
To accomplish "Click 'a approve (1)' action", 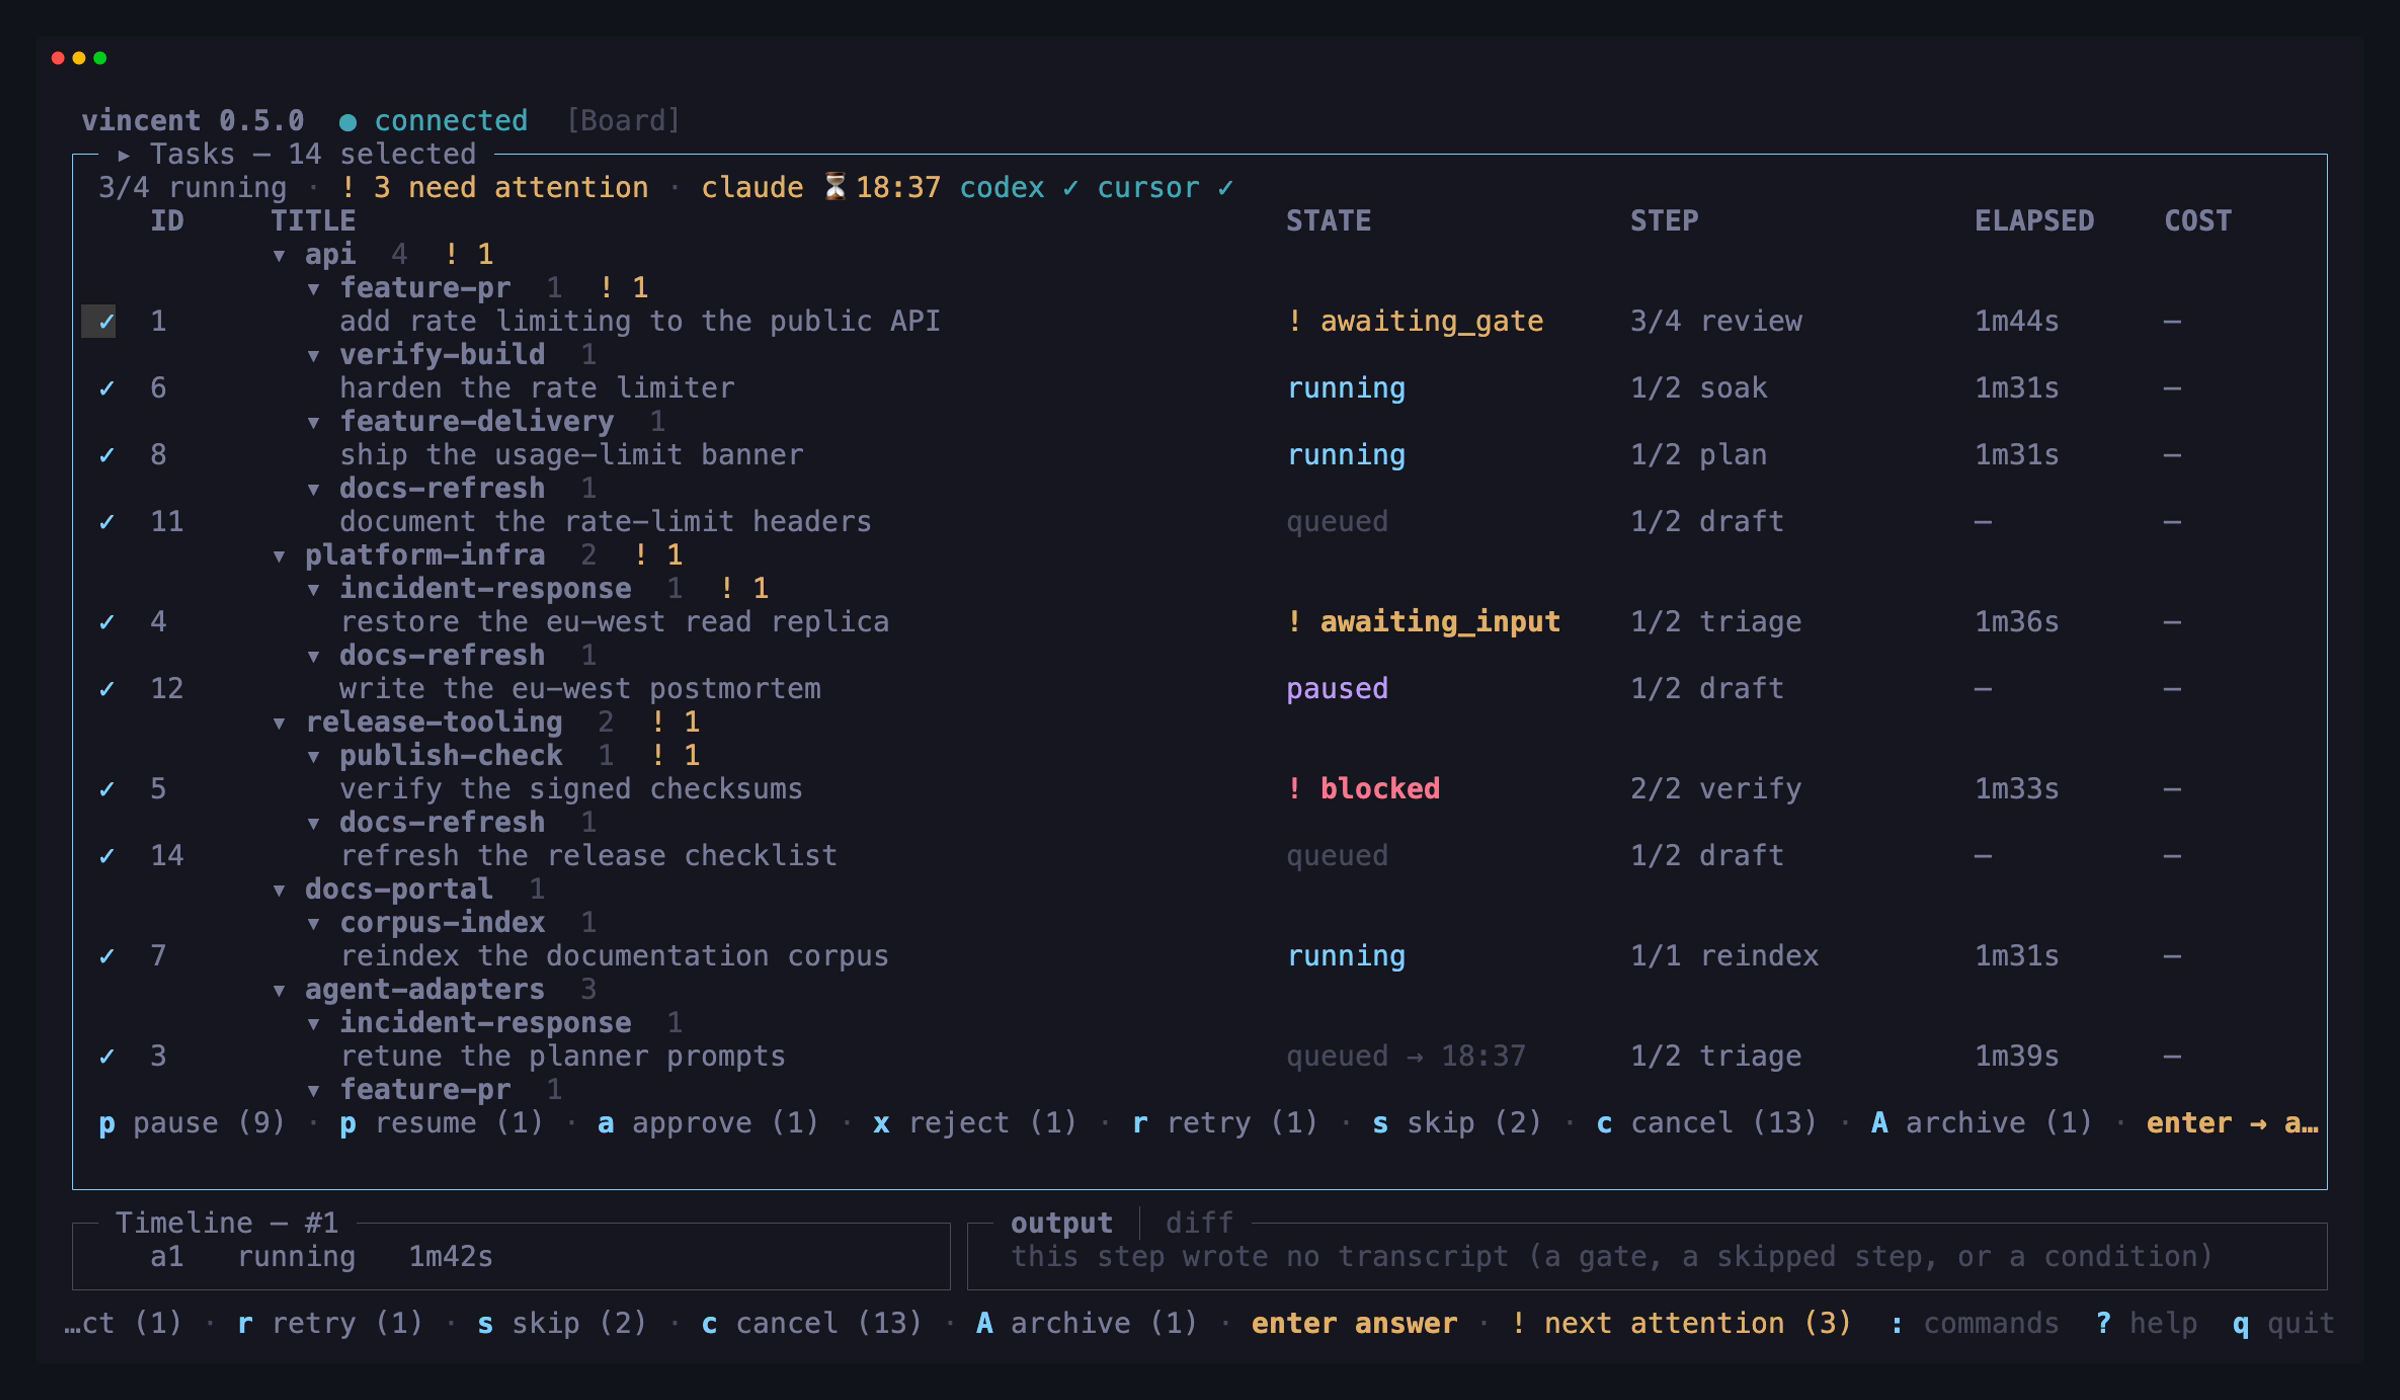I will pyautogui.click(x=708, y=1123).
